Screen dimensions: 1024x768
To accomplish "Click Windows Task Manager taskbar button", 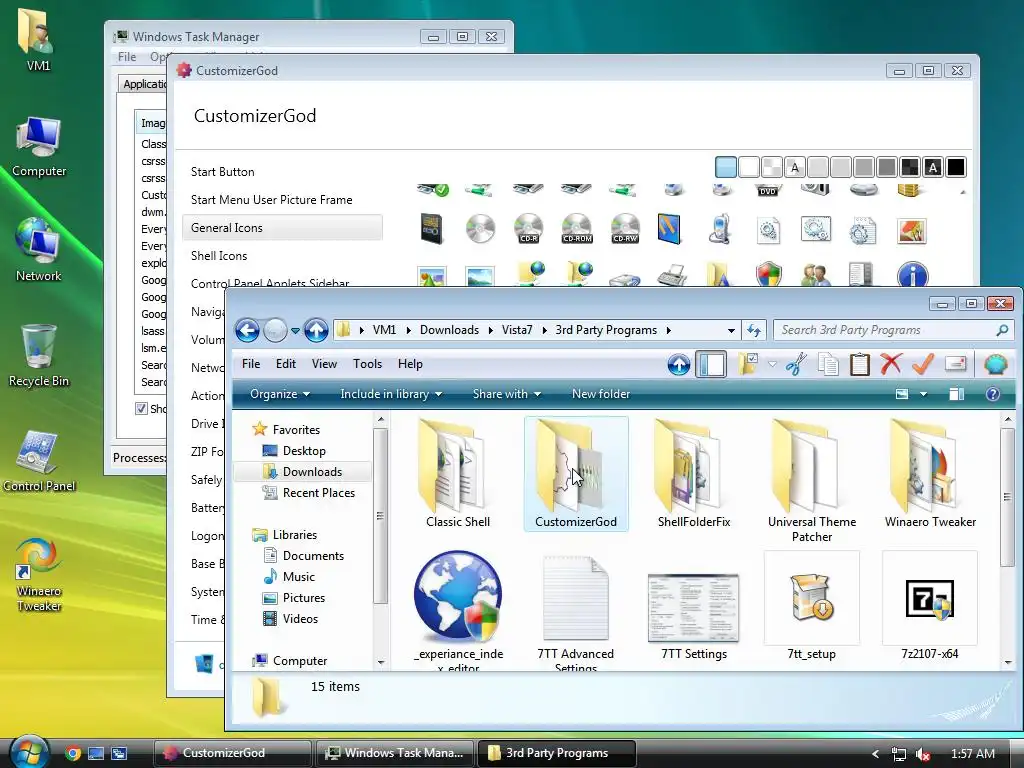I will [395, 753].
